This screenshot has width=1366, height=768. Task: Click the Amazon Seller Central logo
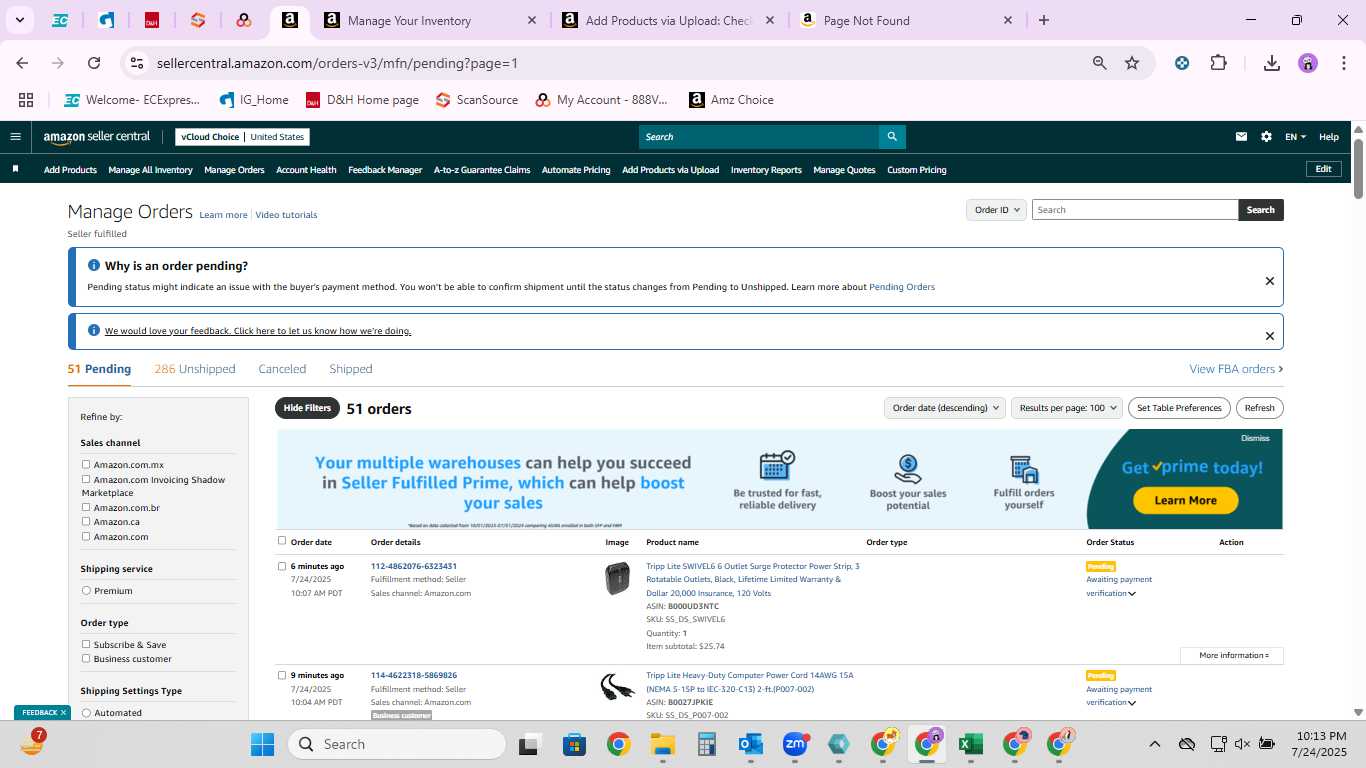(97, 137)
